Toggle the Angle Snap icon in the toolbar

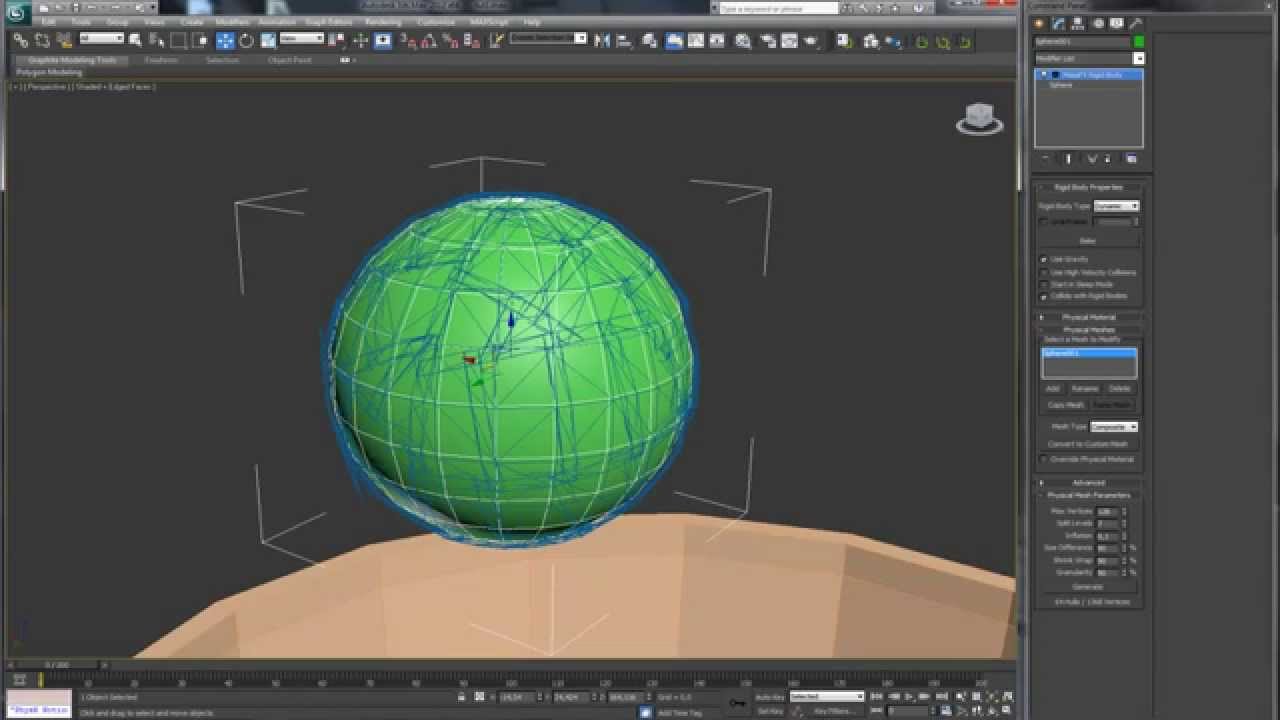pyautogui.click(x=429, y=40)
